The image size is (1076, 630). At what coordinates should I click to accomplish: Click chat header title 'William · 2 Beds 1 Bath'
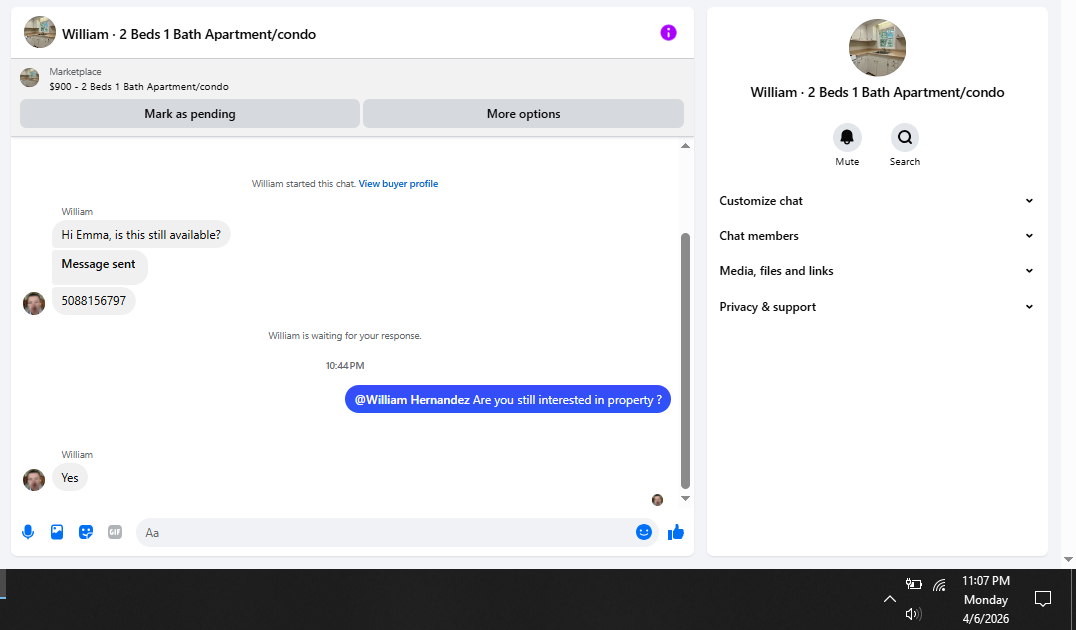point(189,34)
